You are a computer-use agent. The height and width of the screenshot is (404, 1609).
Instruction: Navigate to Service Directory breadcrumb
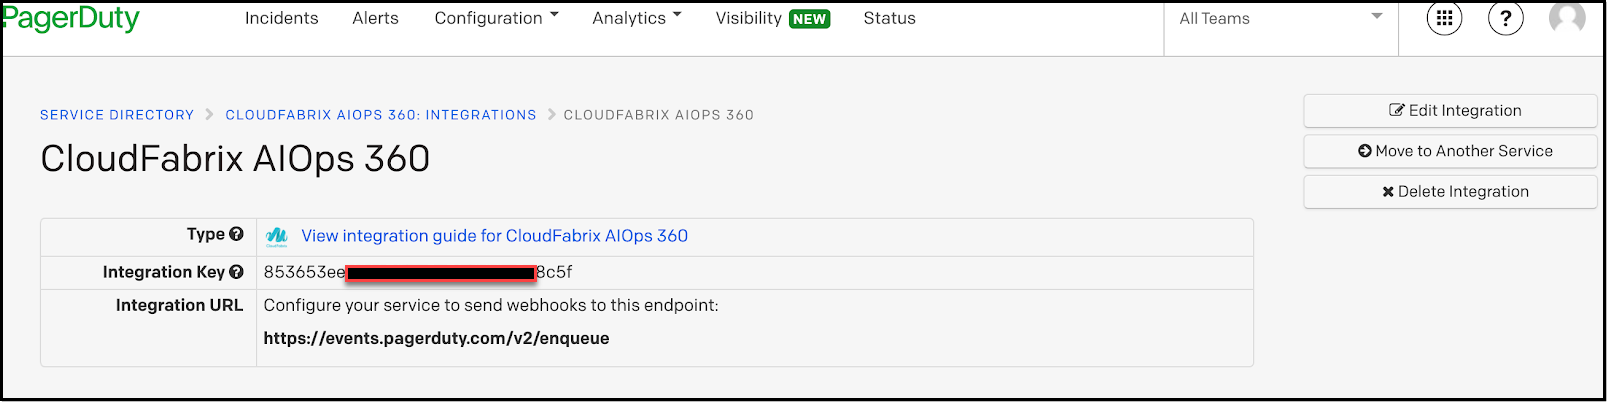(x=117, y=115)
